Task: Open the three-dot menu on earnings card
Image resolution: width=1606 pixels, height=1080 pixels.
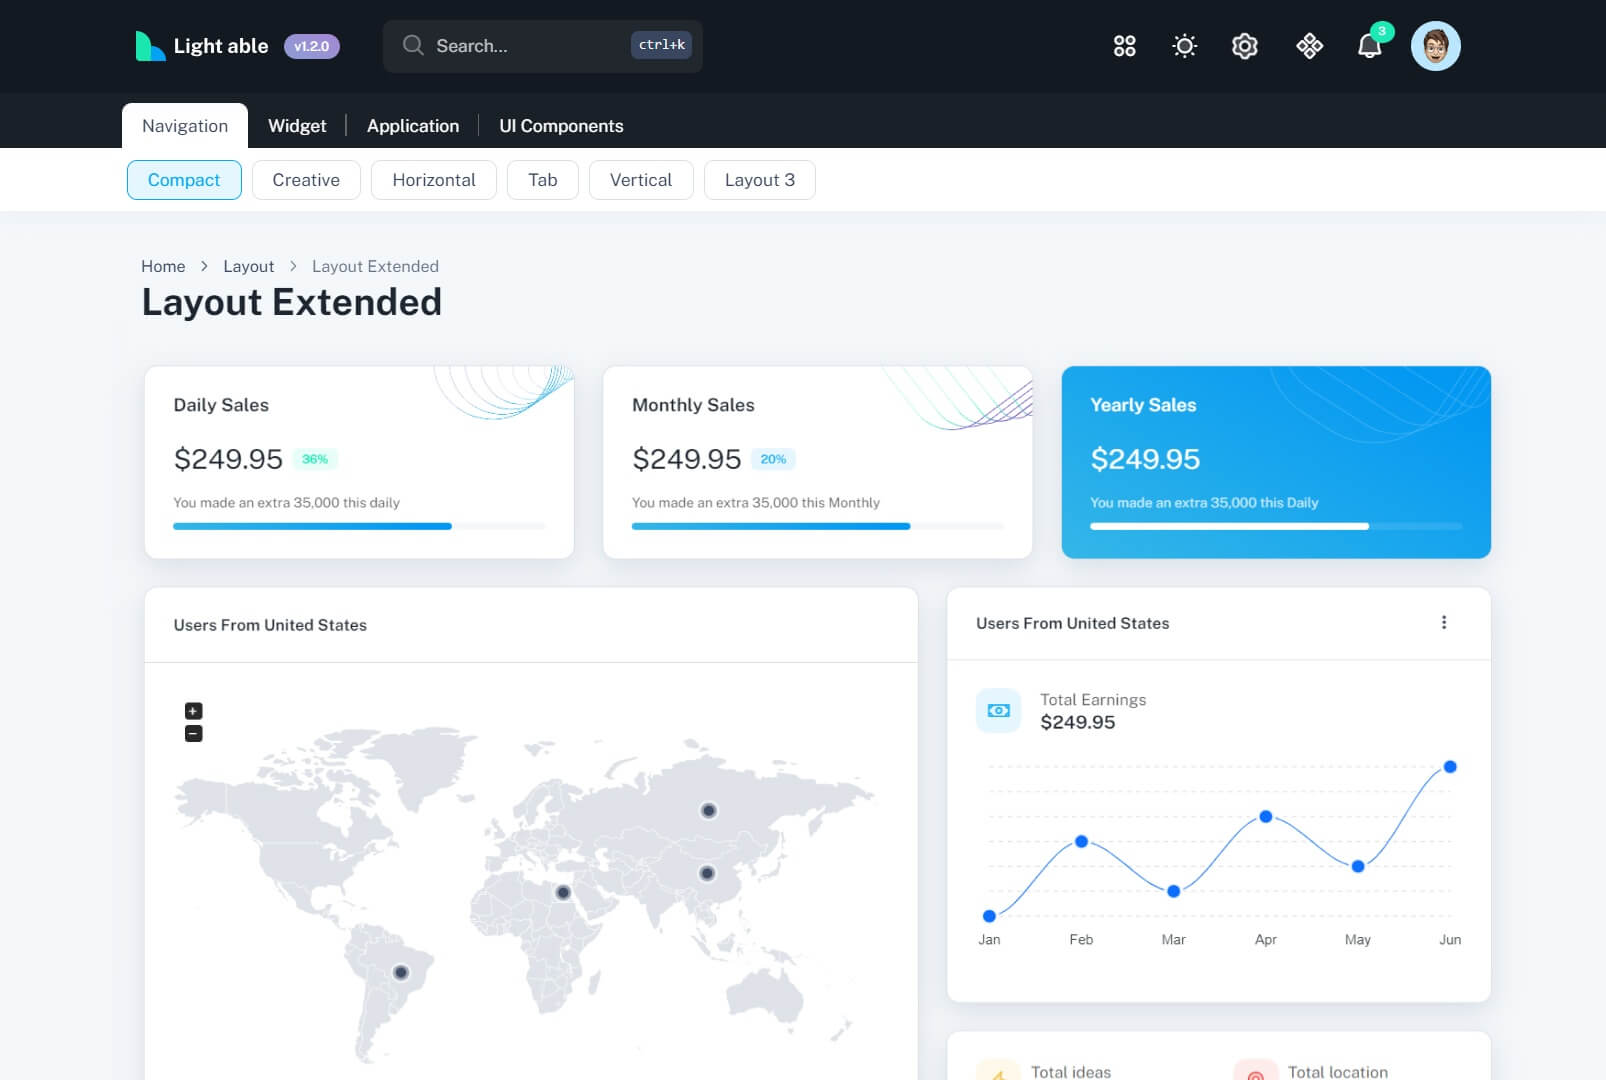Action: [1443, 623]
